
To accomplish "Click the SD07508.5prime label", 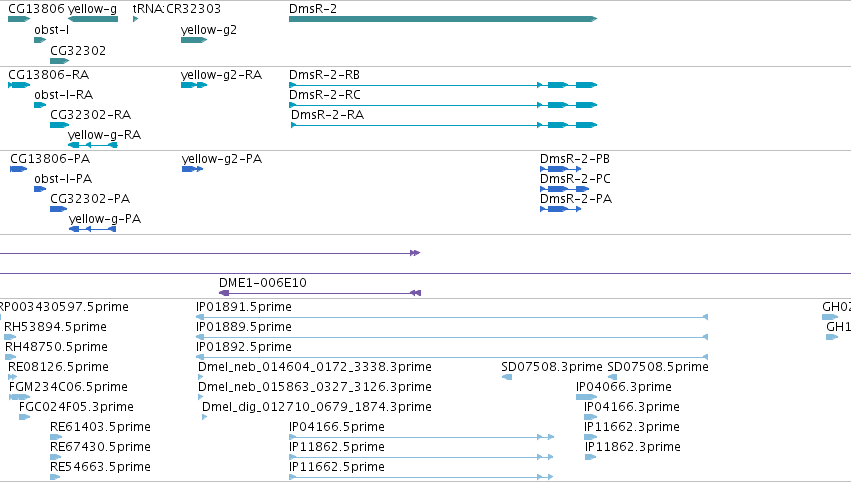I will [658, 367].
